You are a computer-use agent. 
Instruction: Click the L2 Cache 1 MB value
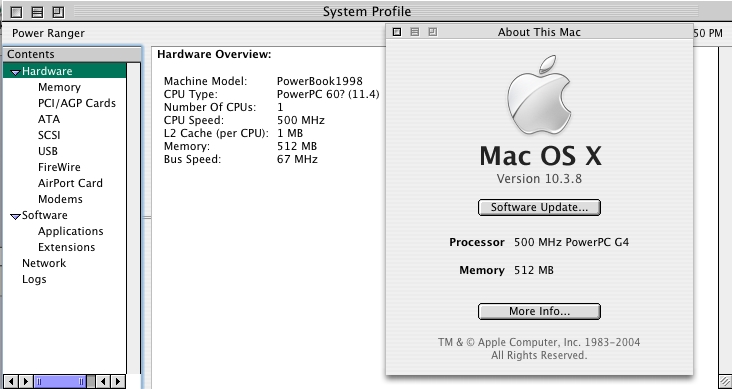point(290,133)
